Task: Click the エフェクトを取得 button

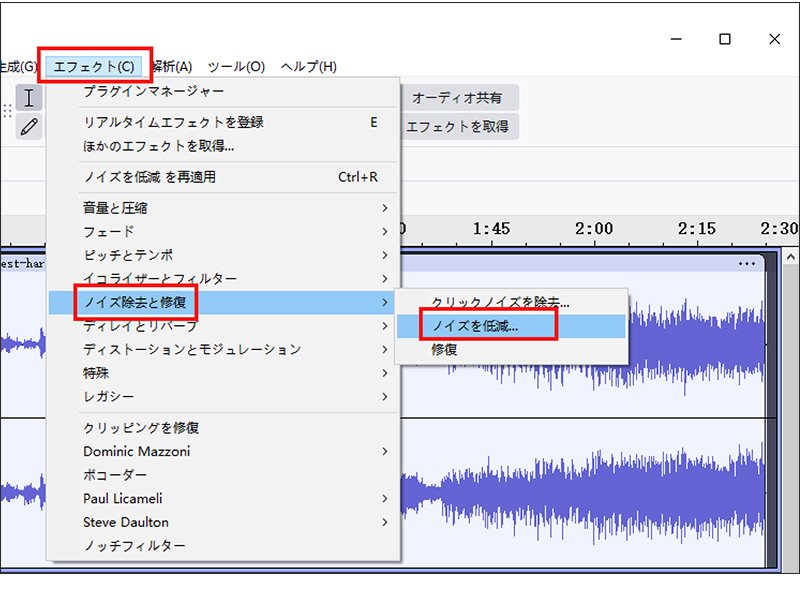Action: pos(458,126)
